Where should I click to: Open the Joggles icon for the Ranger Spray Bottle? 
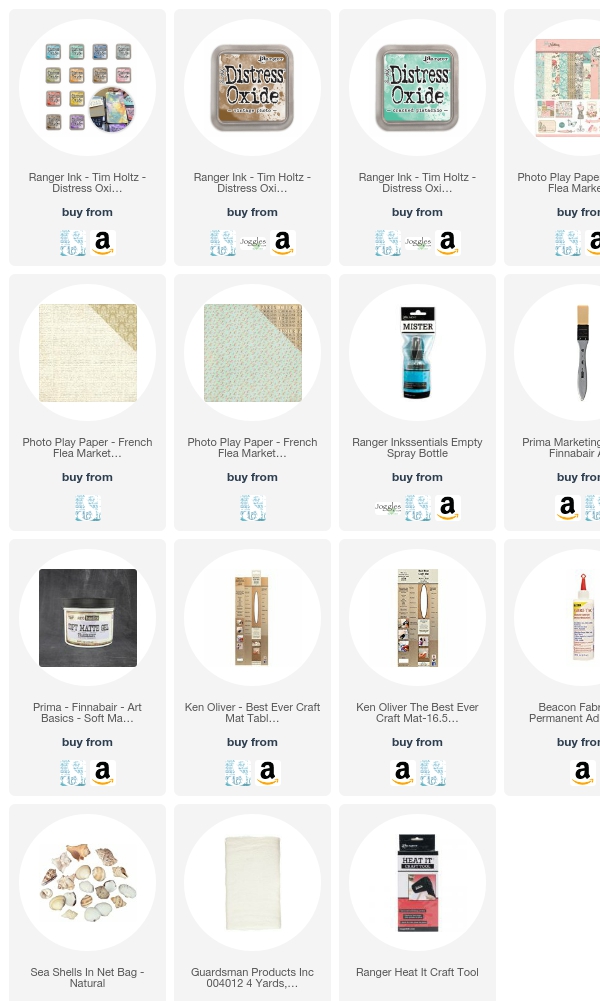388,508
